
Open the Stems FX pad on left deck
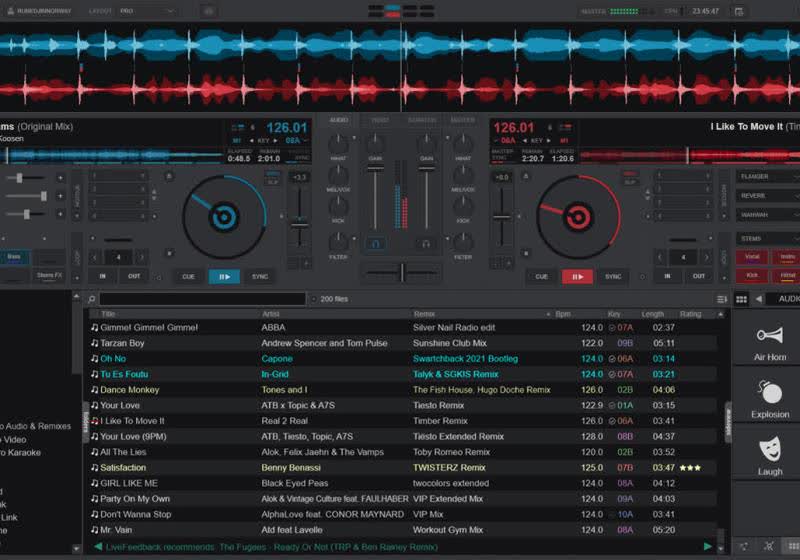click(49, 275)
